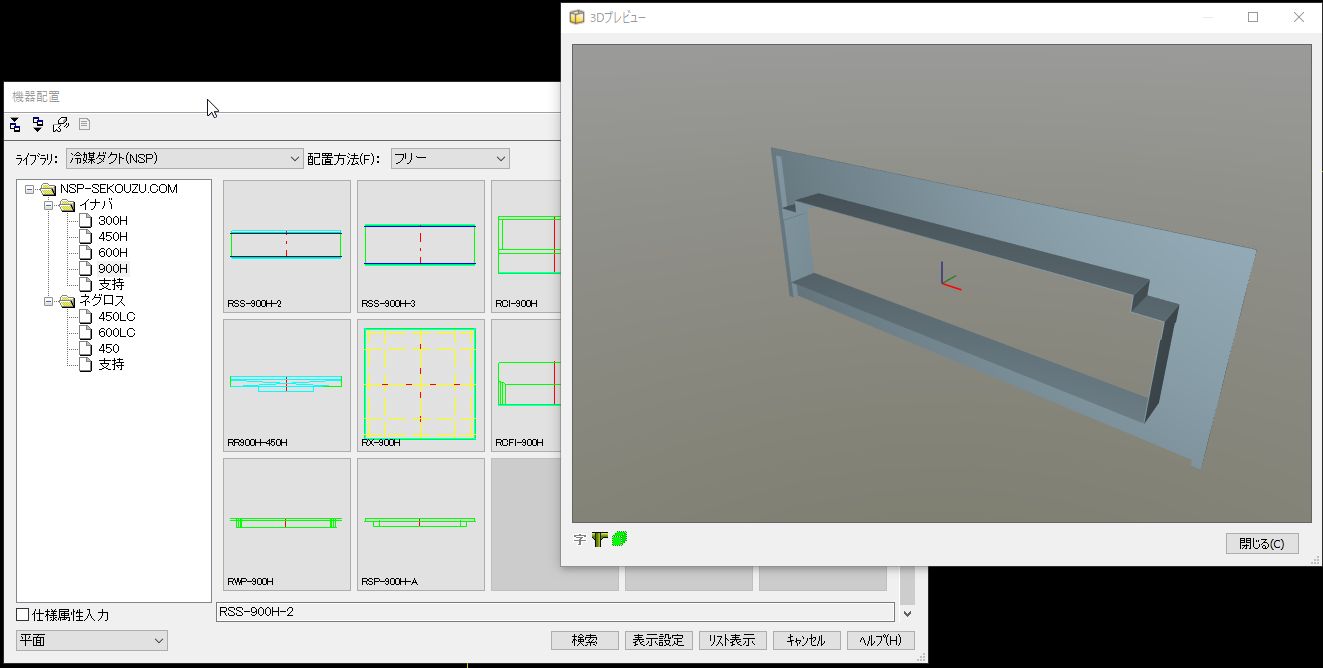Select the 300H file under イナバ
The width and height of the screenshot is (1323, 668).
click(112, 221)
